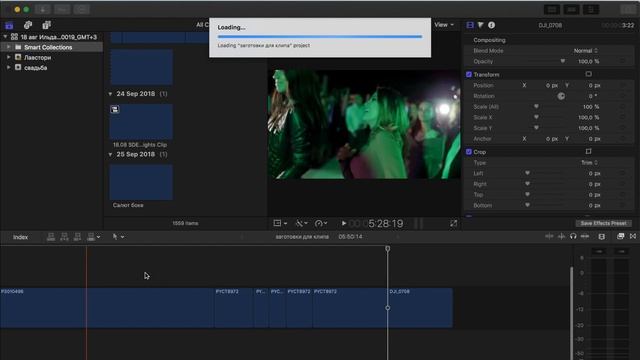Click the viewer timecode 5:28:19 display
Viewport: 640px width, 360px height.
click(386, 223)
